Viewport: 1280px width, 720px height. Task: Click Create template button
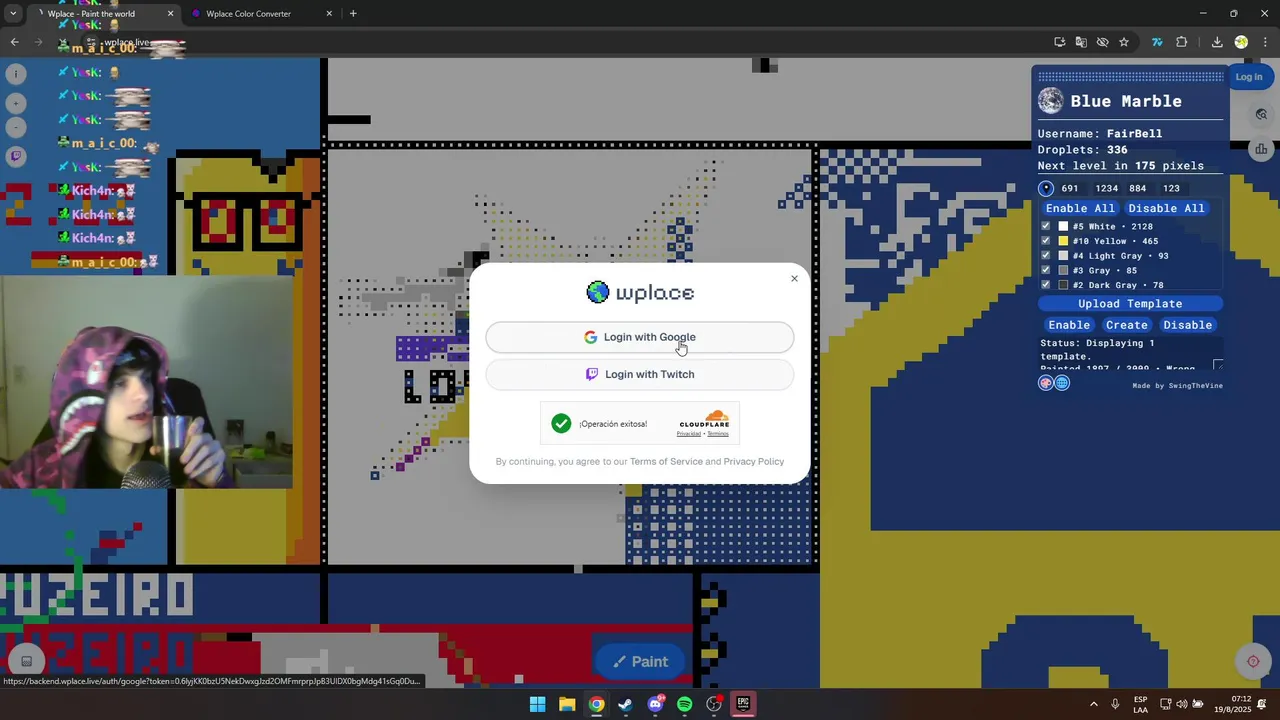point(1126,325)
